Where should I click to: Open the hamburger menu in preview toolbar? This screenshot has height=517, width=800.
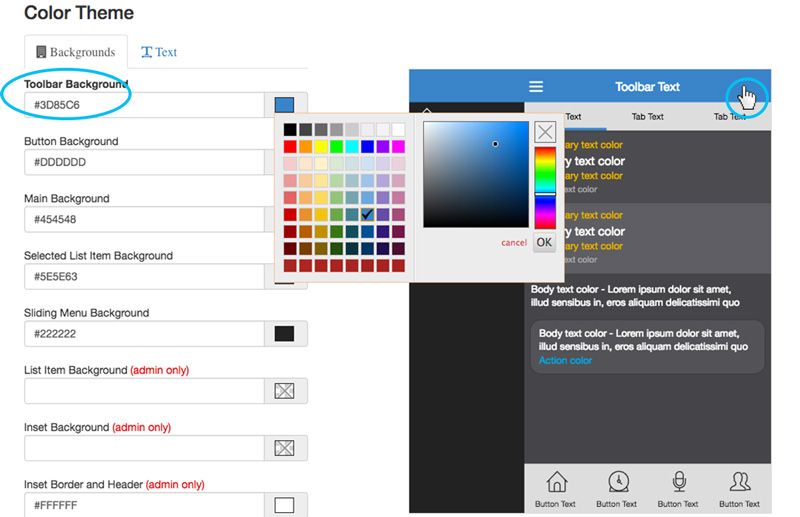coord(536,87)
